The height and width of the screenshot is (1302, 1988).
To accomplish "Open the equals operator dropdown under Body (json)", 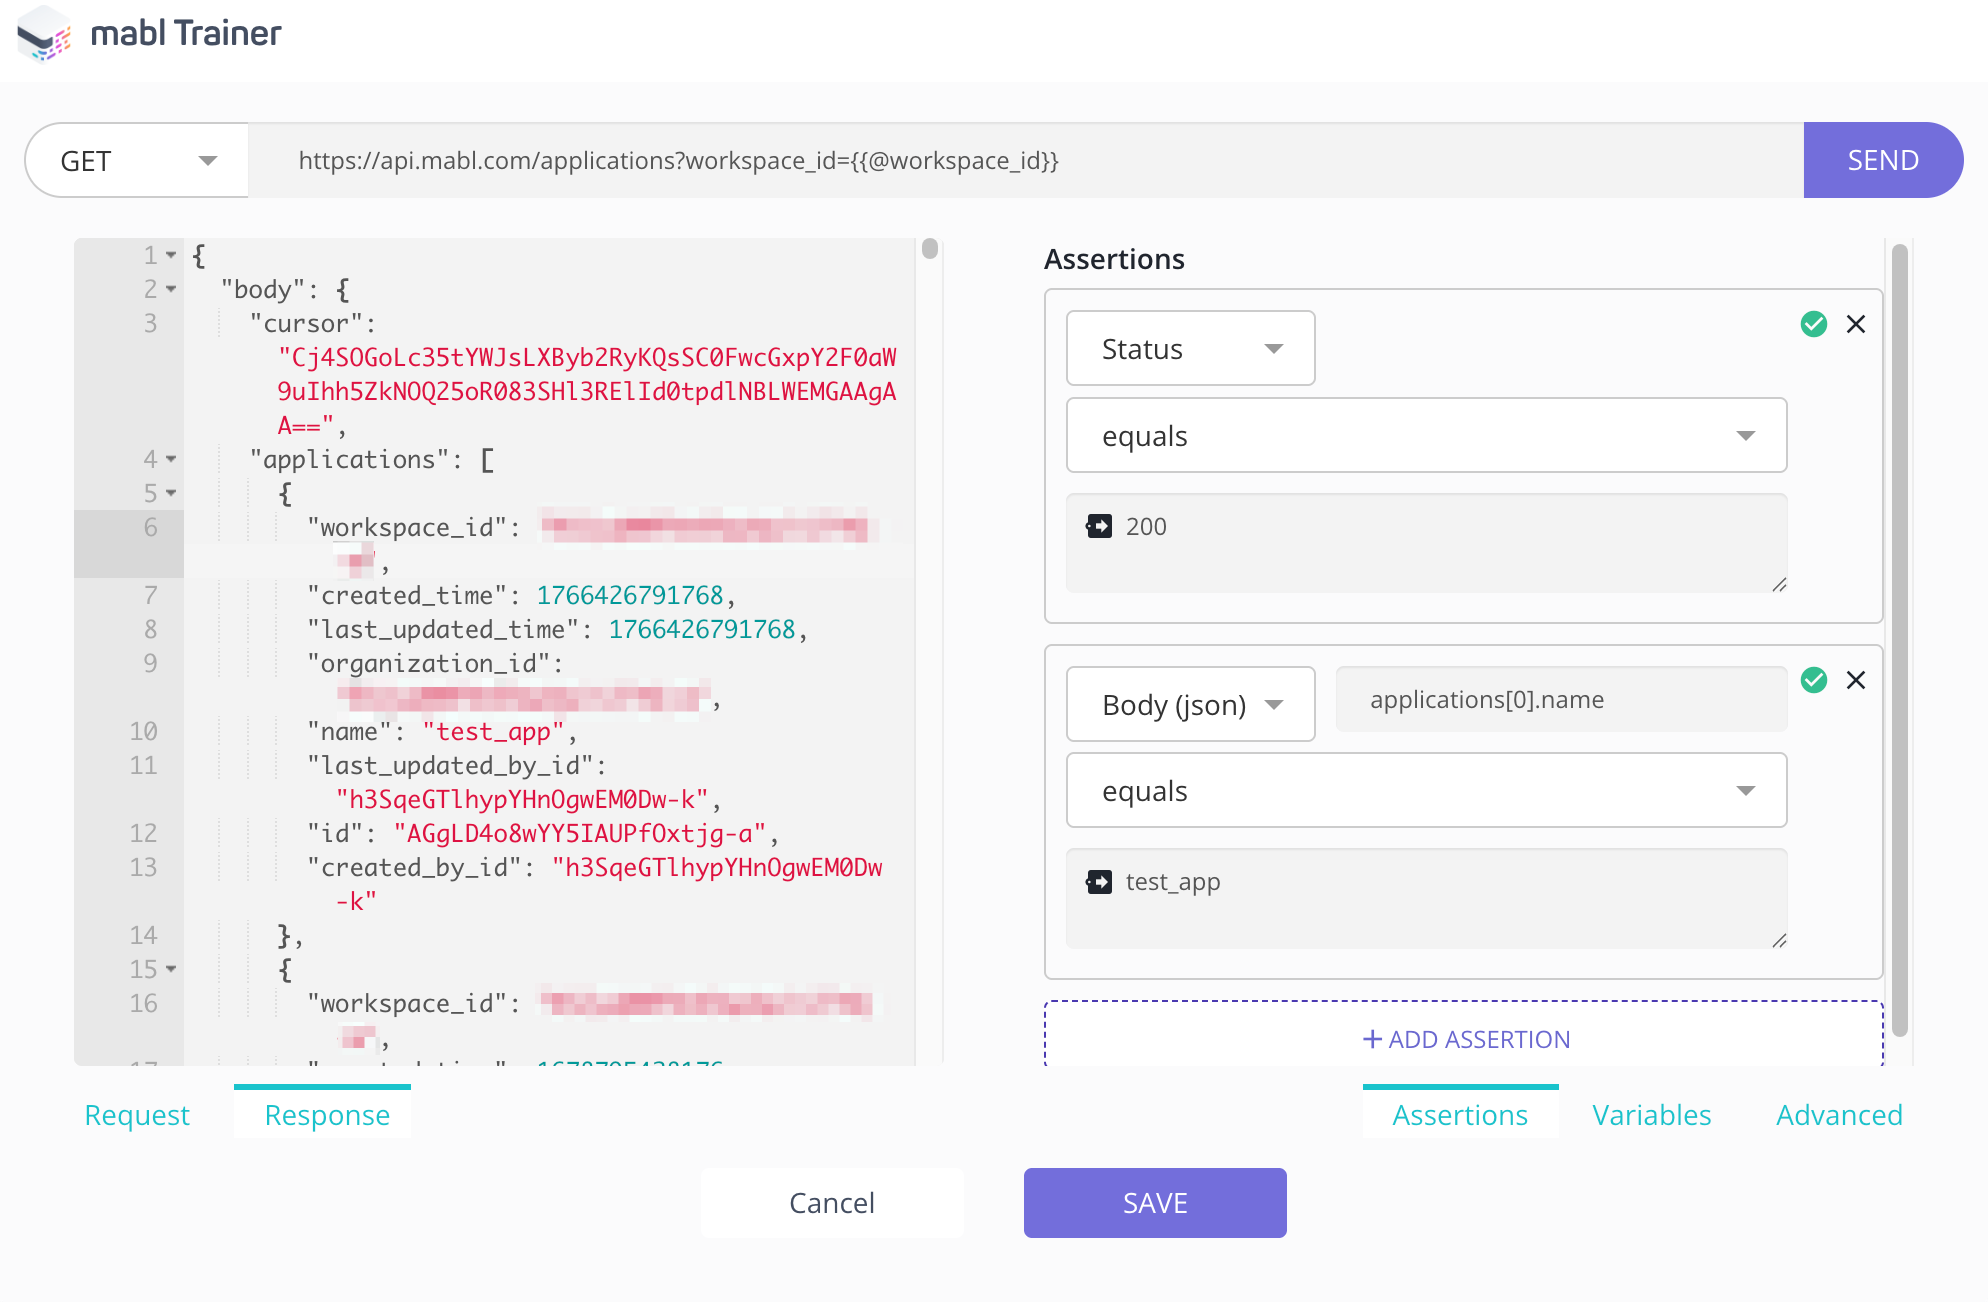I will coord(1426,790).
